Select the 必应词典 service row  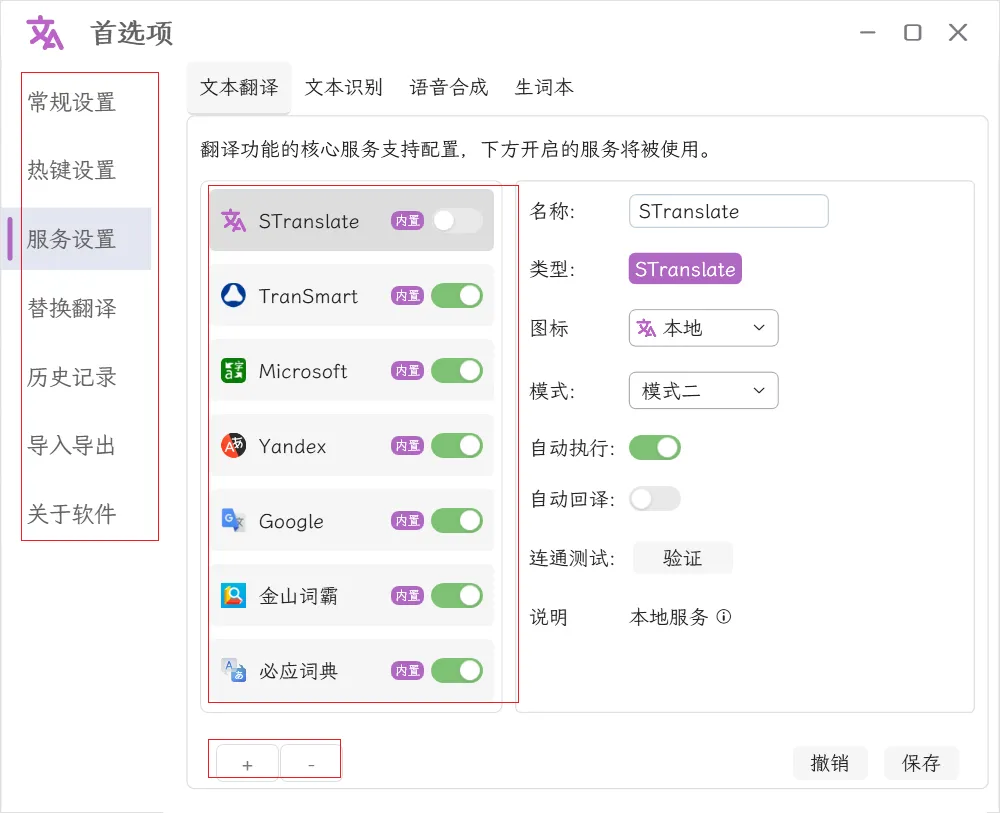(351, 670)
